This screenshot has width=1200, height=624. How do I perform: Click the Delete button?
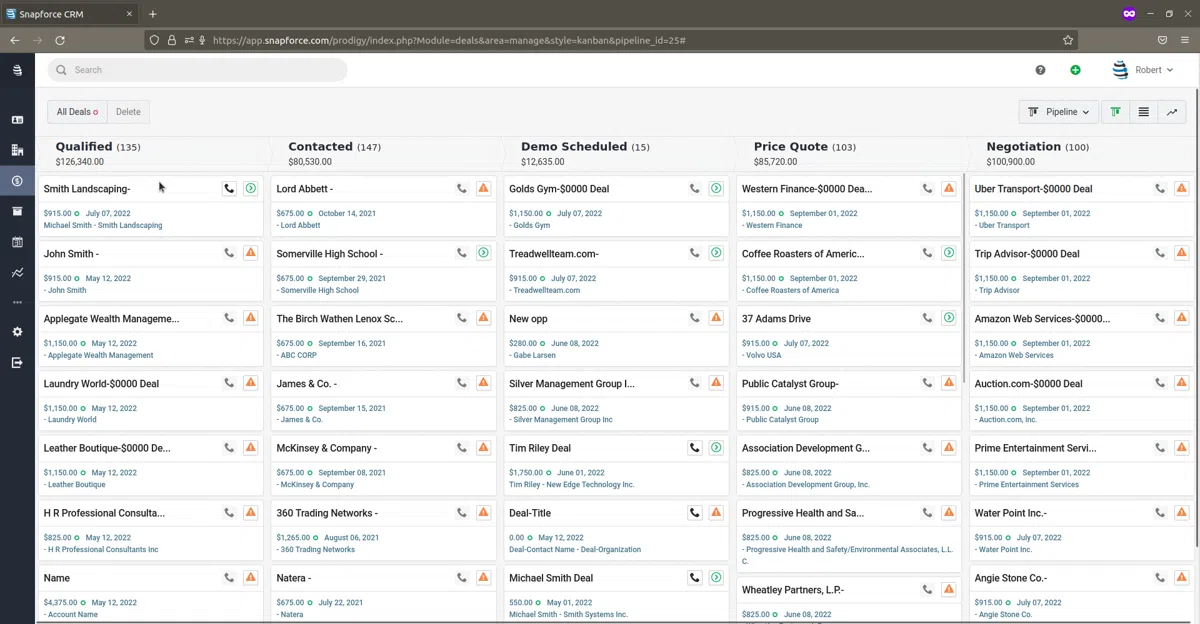(x=128, y=112)
